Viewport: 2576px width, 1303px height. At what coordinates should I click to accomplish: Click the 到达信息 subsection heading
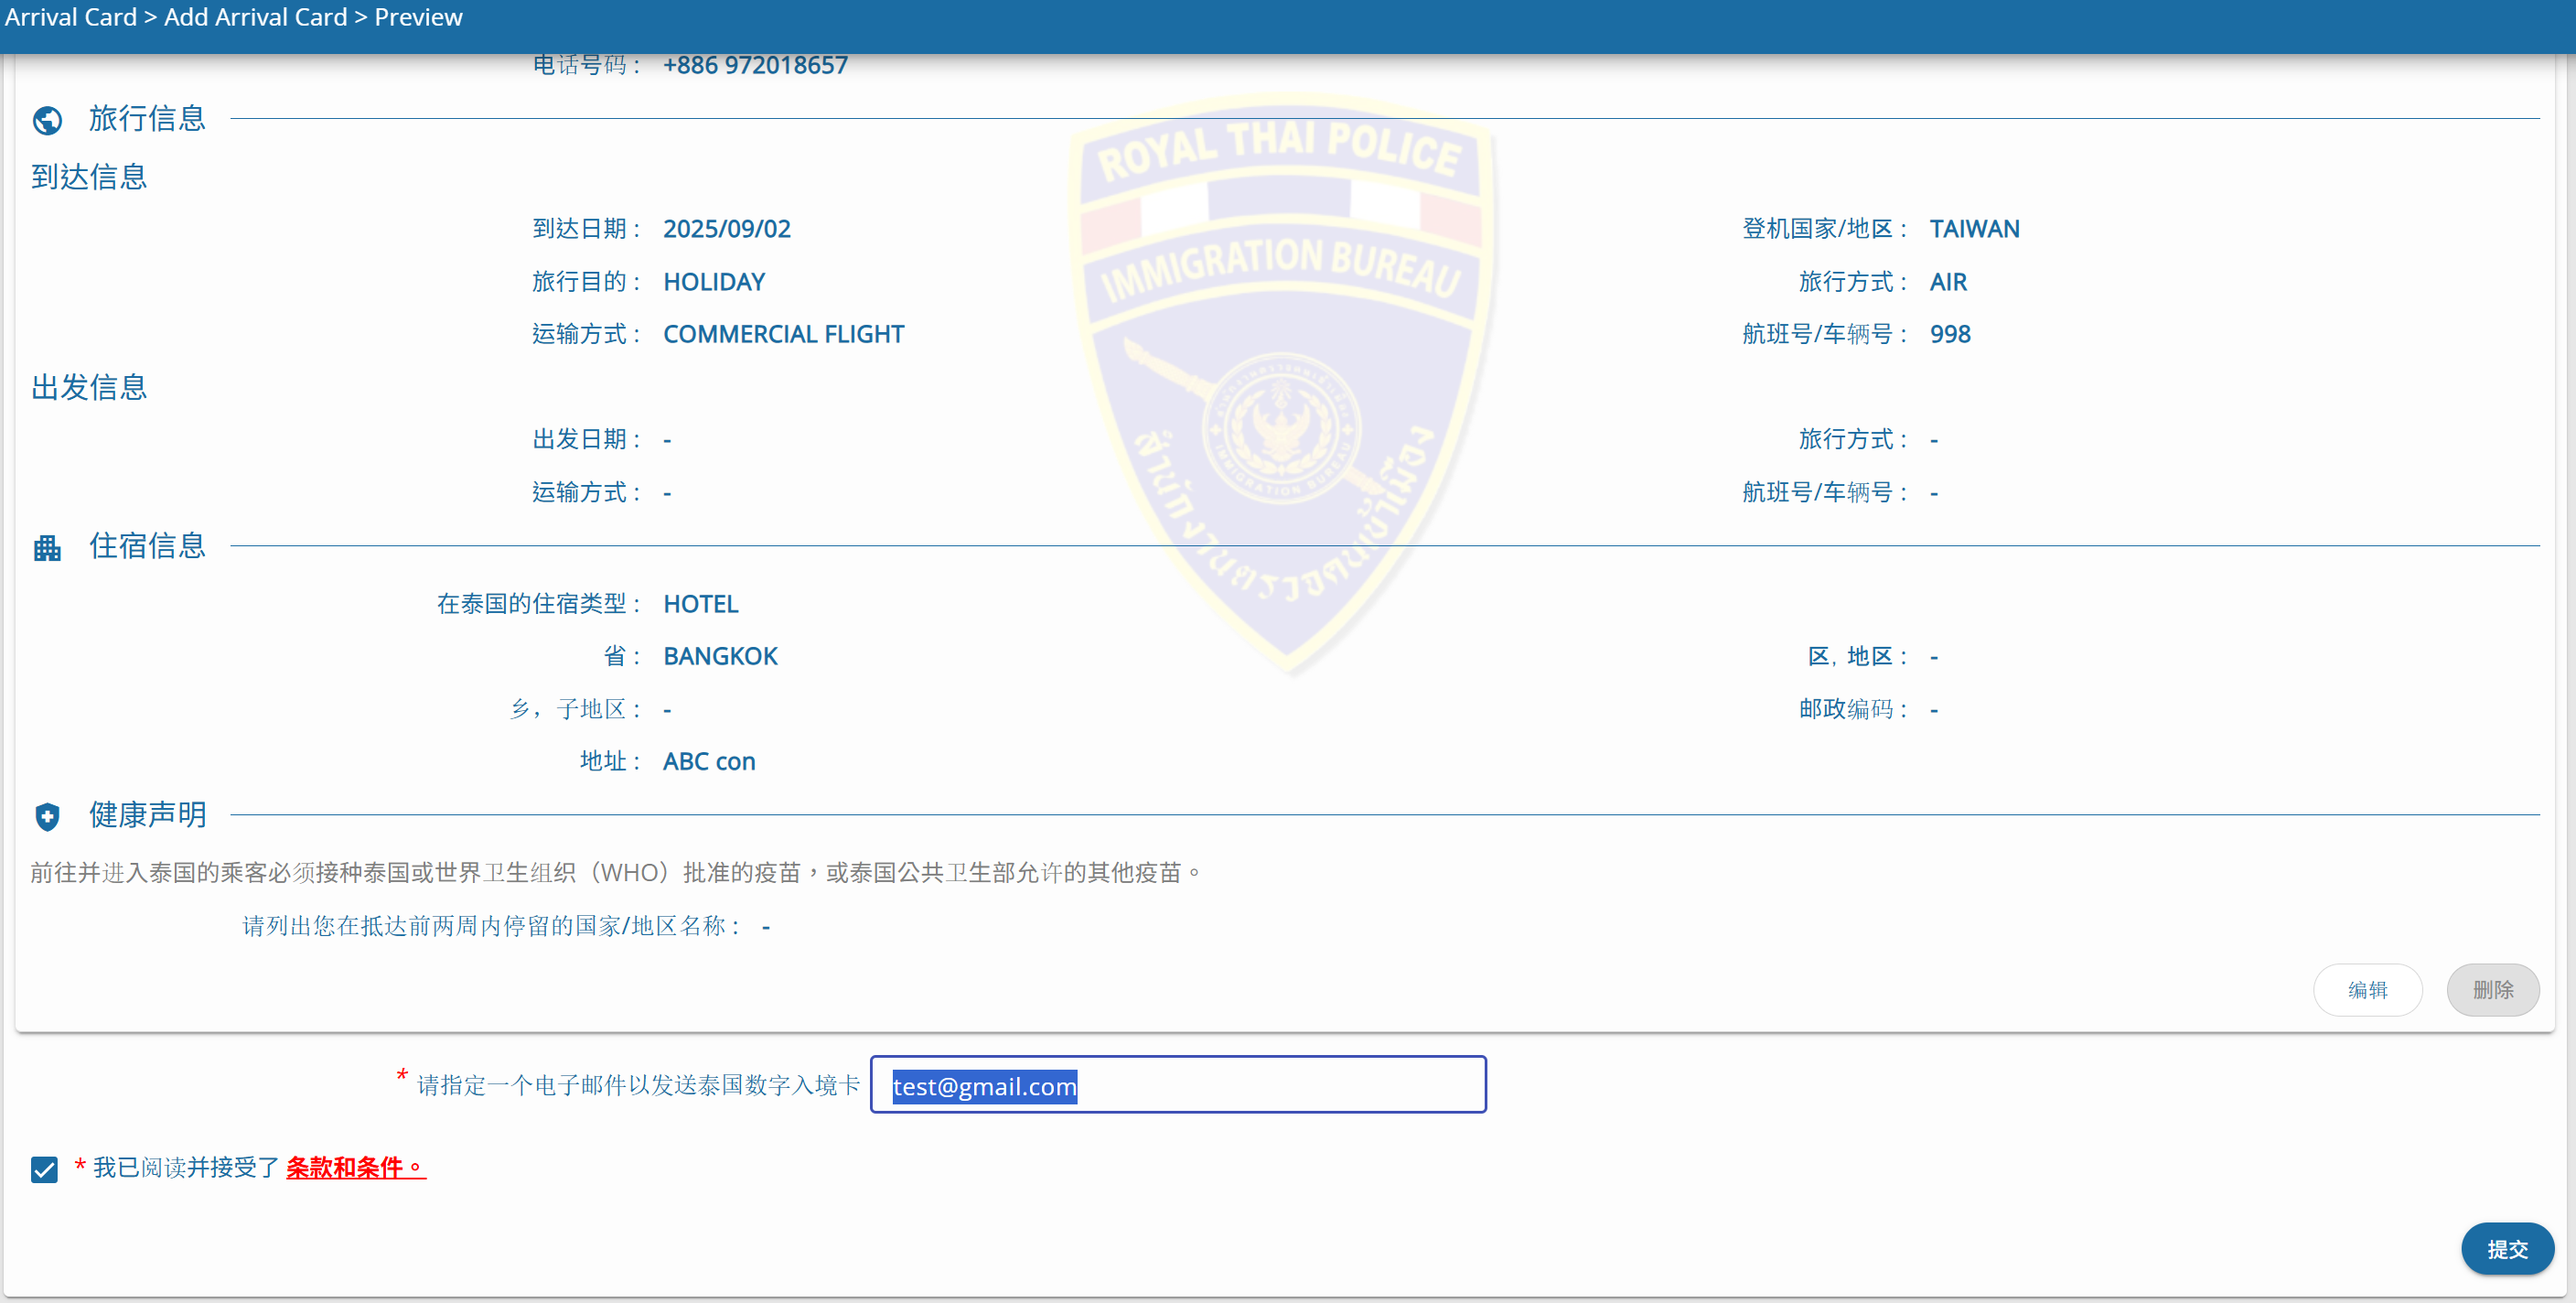pos(89,177)
